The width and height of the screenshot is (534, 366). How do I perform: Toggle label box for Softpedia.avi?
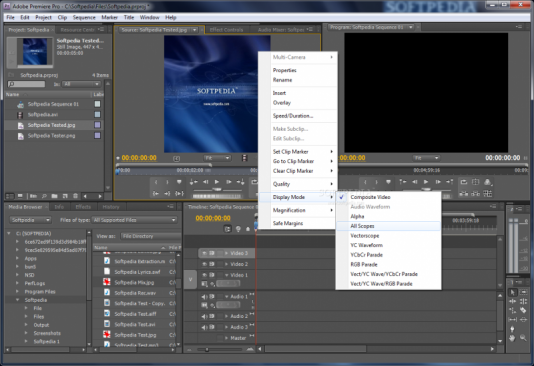97,114
